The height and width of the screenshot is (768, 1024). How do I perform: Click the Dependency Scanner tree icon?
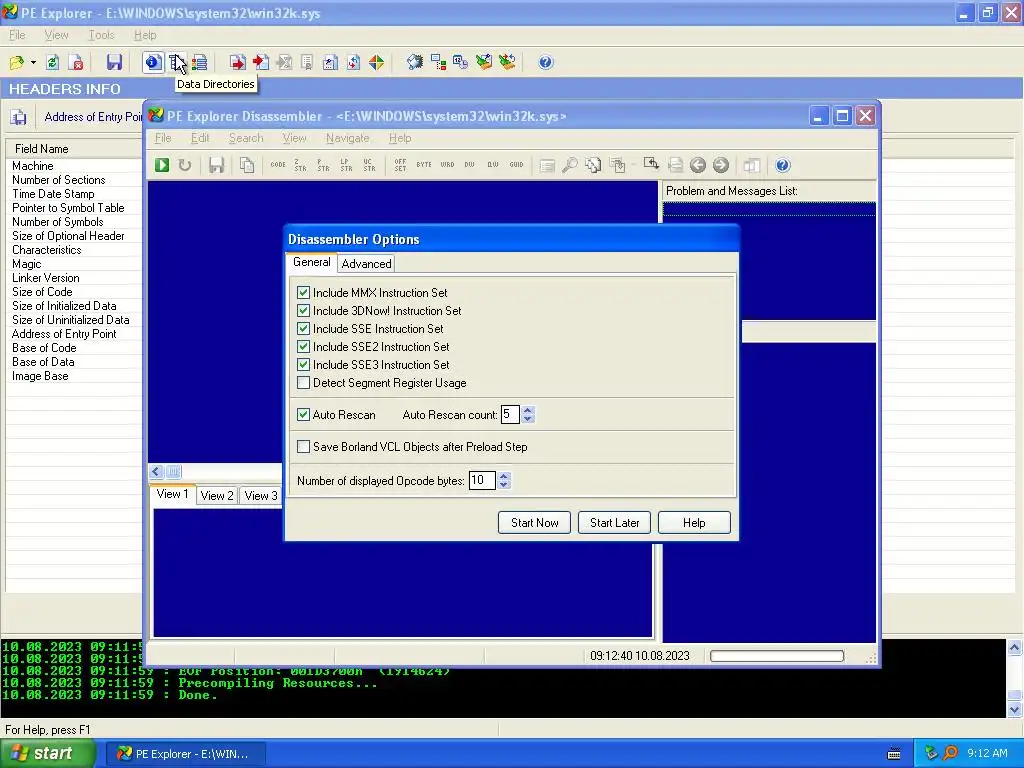click(438, 63)
